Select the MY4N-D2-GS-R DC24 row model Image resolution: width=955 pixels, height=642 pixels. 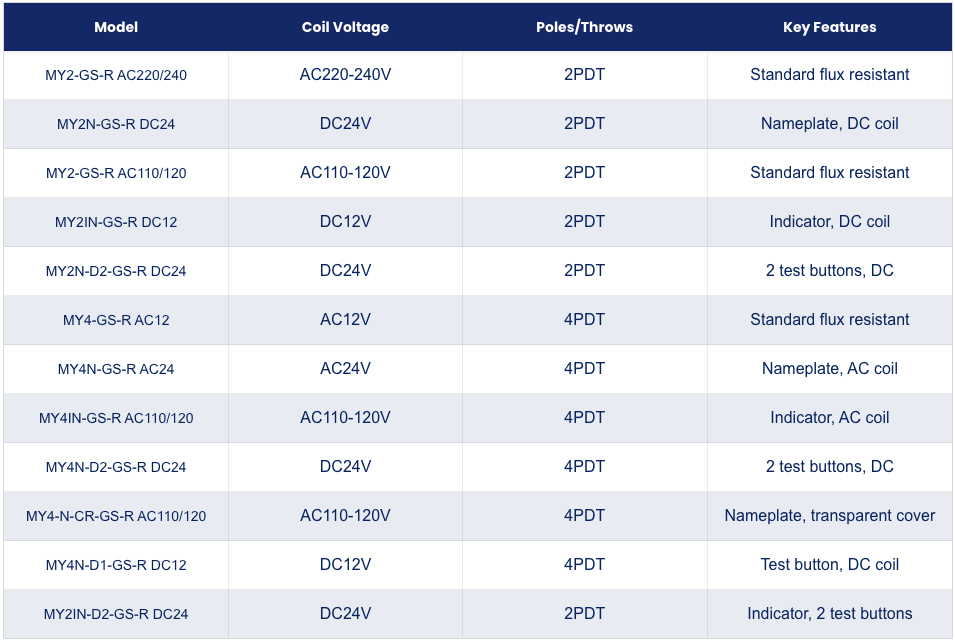click(116, 467)
